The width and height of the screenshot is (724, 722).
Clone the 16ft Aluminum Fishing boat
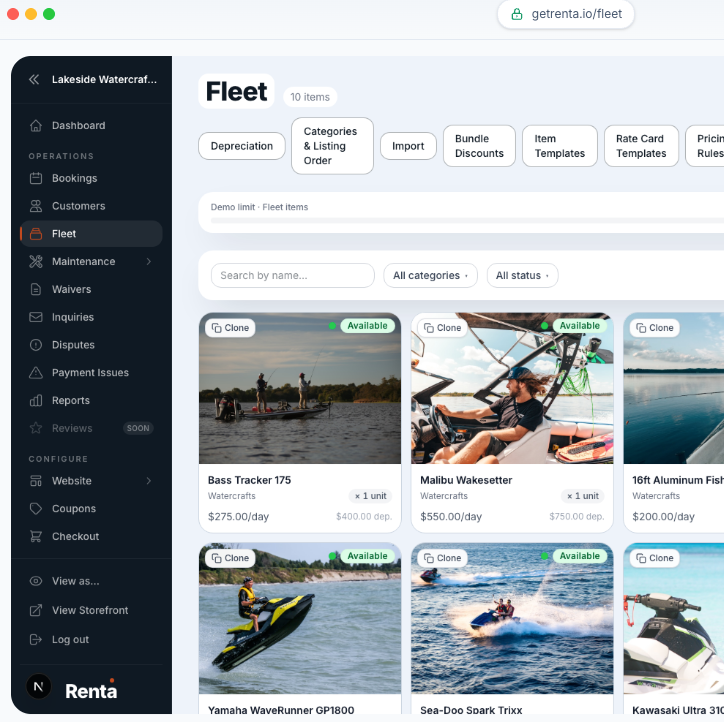655,328
